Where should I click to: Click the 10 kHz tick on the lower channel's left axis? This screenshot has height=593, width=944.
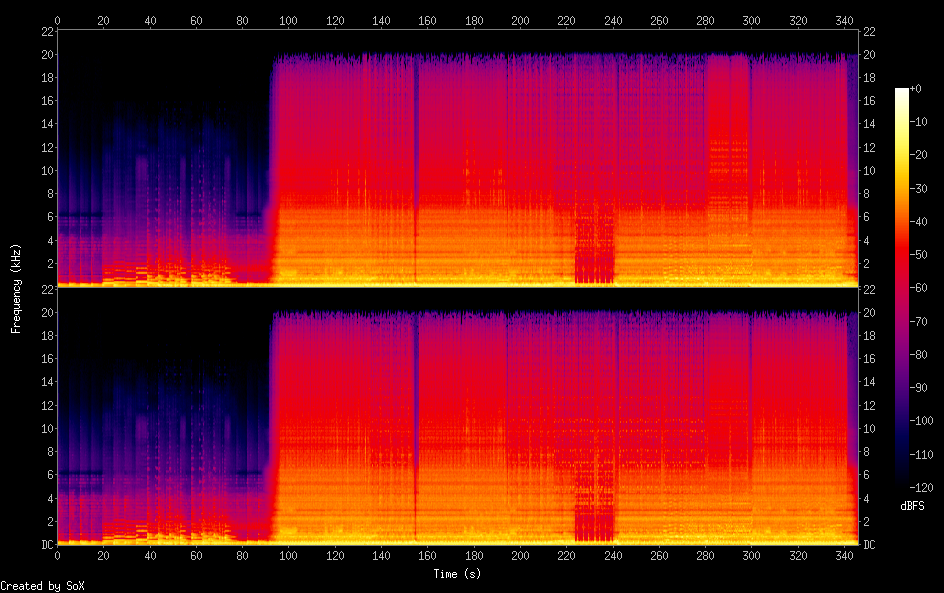point(44,428)
